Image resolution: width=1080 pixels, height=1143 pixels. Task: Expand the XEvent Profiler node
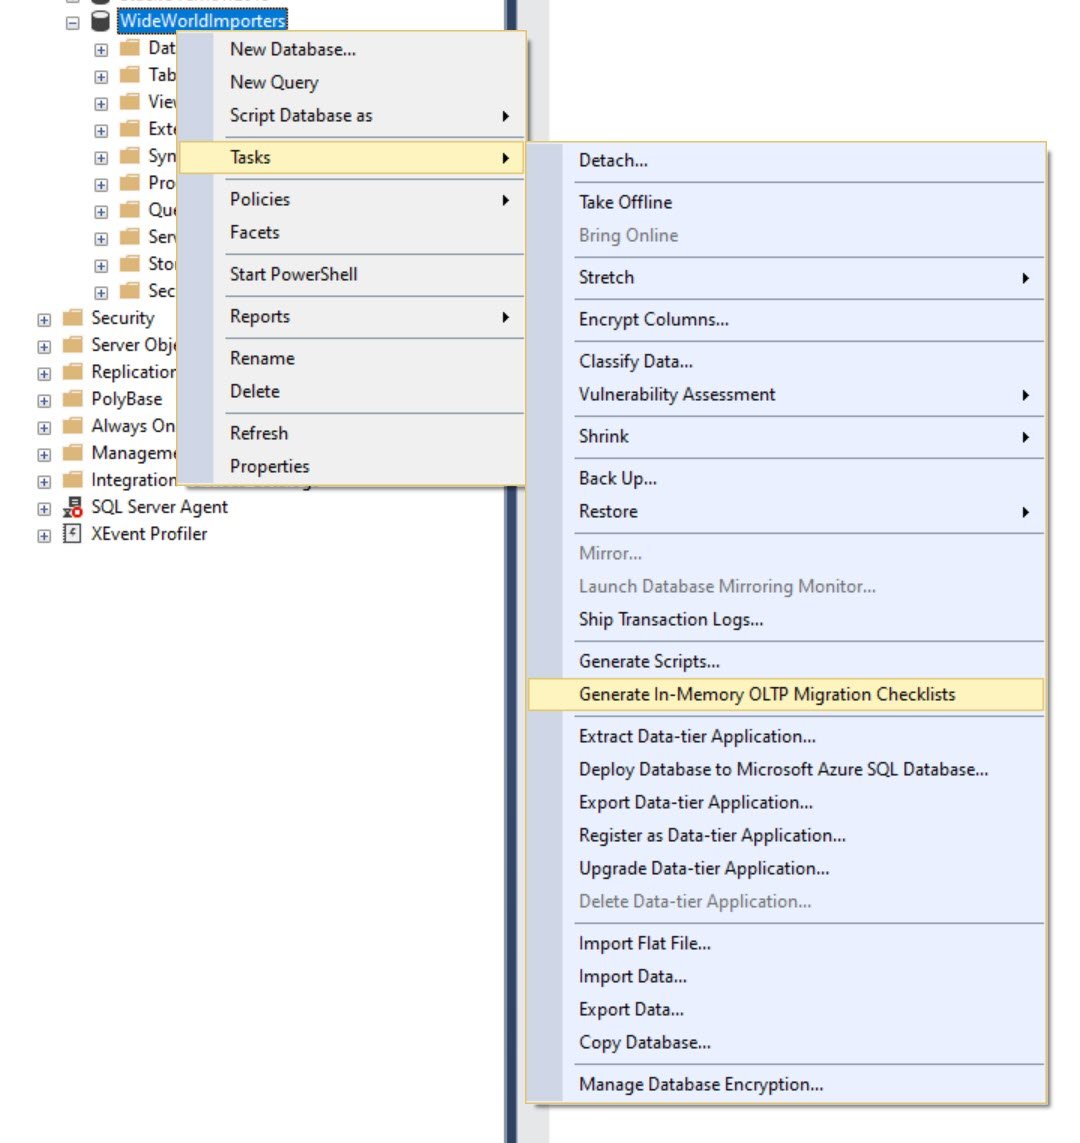pyautogui.click(x=44, y=536)
